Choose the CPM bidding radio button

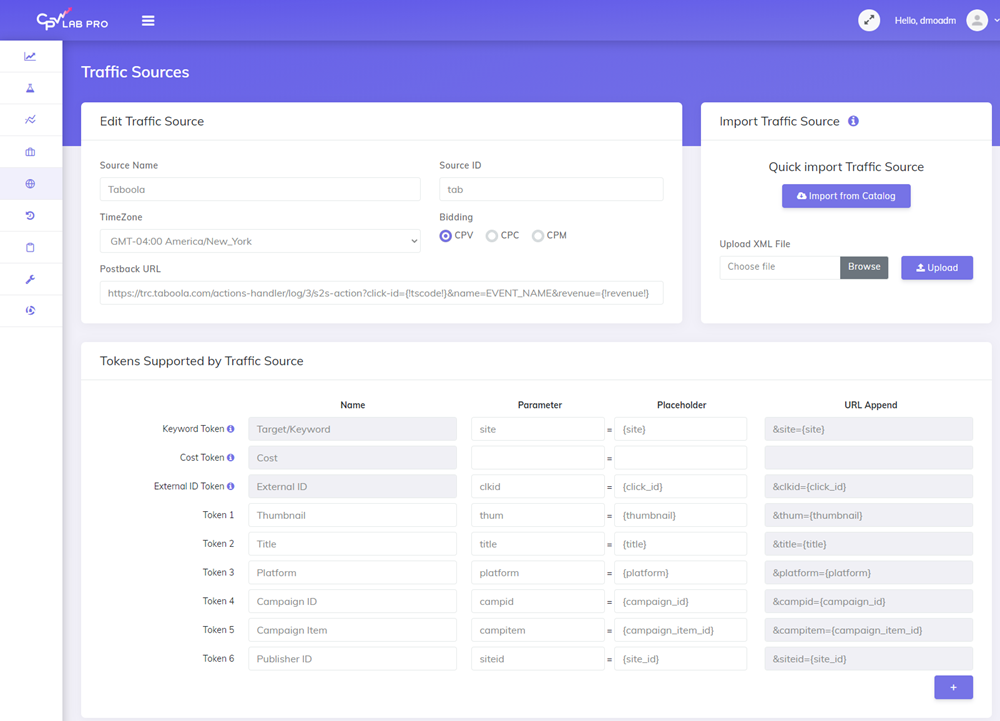(538, 236)
